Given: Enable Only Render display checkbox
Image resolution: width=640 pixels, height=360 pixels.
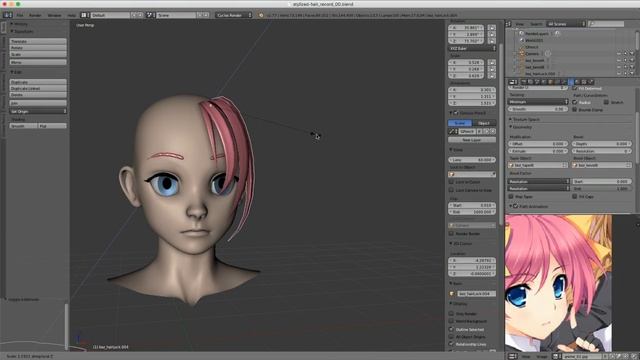Looking at the screenshot, I should 451,313.
